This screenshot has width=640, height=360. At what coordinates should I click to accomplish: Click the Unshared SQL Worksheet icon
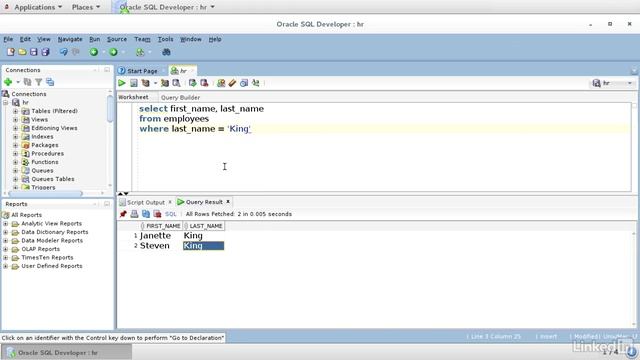pos(221,83)
